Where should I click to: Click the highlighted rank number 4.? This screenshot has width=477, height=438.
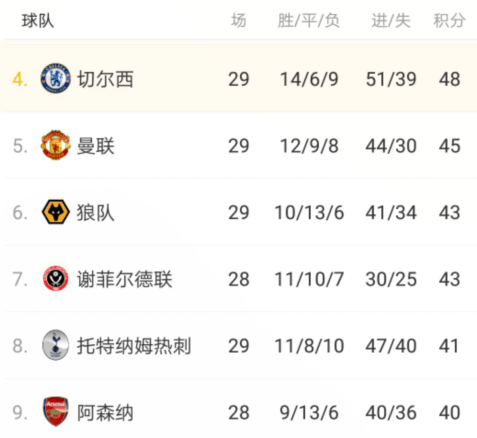pos(20,79)
